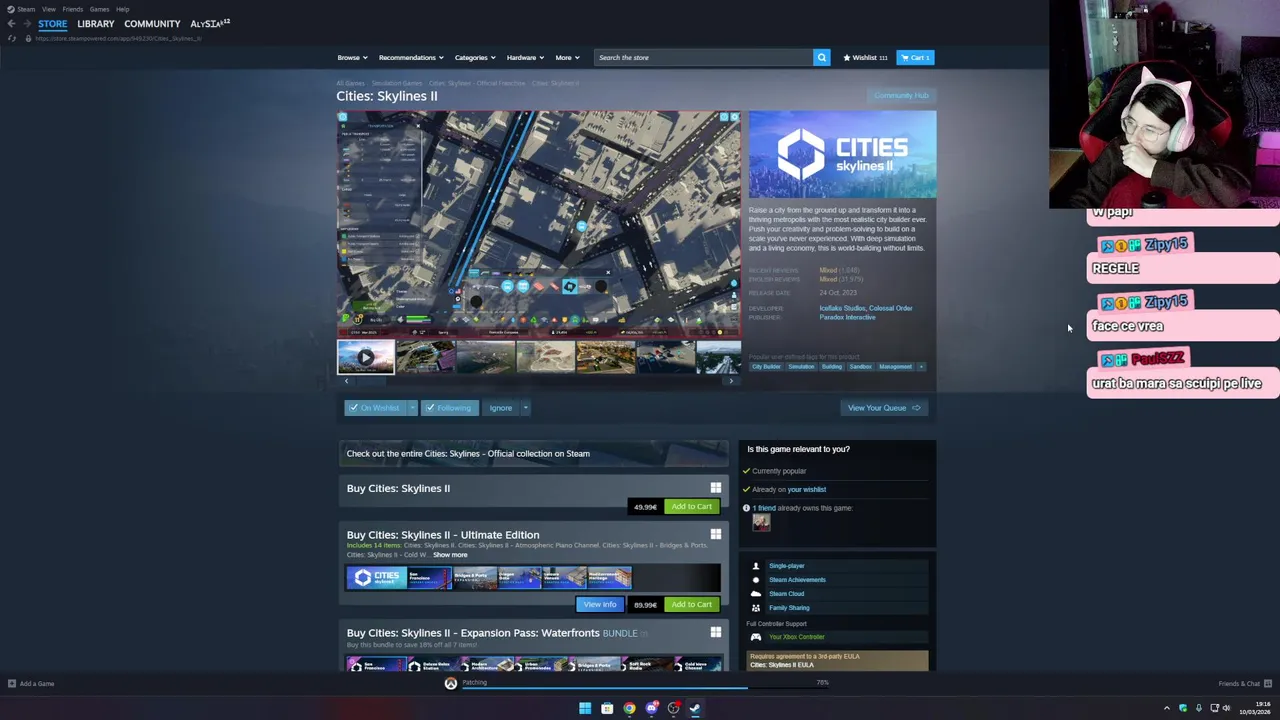This screenshot has height=720, width=1280.
Task: Click View Your Queue
Action: (884, 408)
